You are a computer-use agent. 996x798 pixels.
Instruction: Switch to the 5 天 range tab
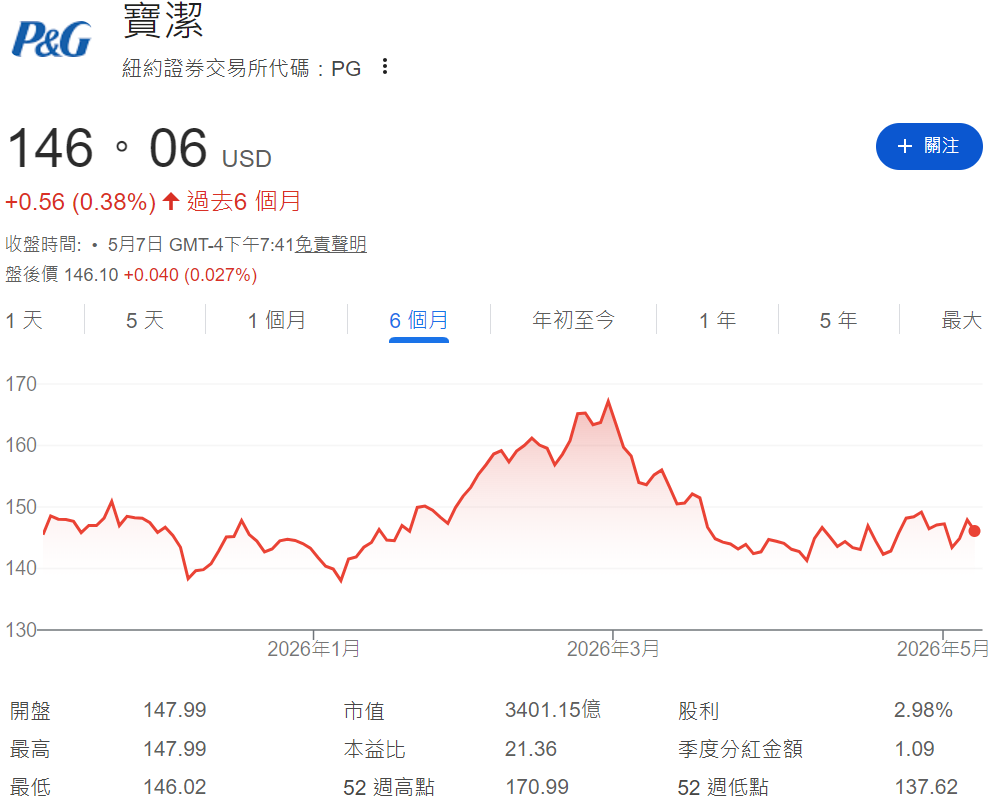point(145,320)
